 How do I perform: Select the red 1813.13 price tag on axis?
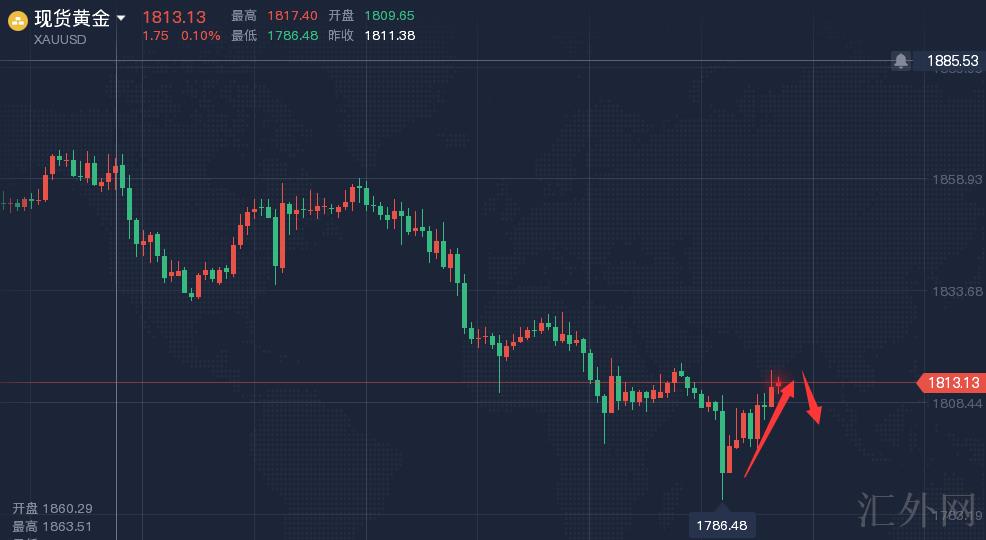pos(951,383)
